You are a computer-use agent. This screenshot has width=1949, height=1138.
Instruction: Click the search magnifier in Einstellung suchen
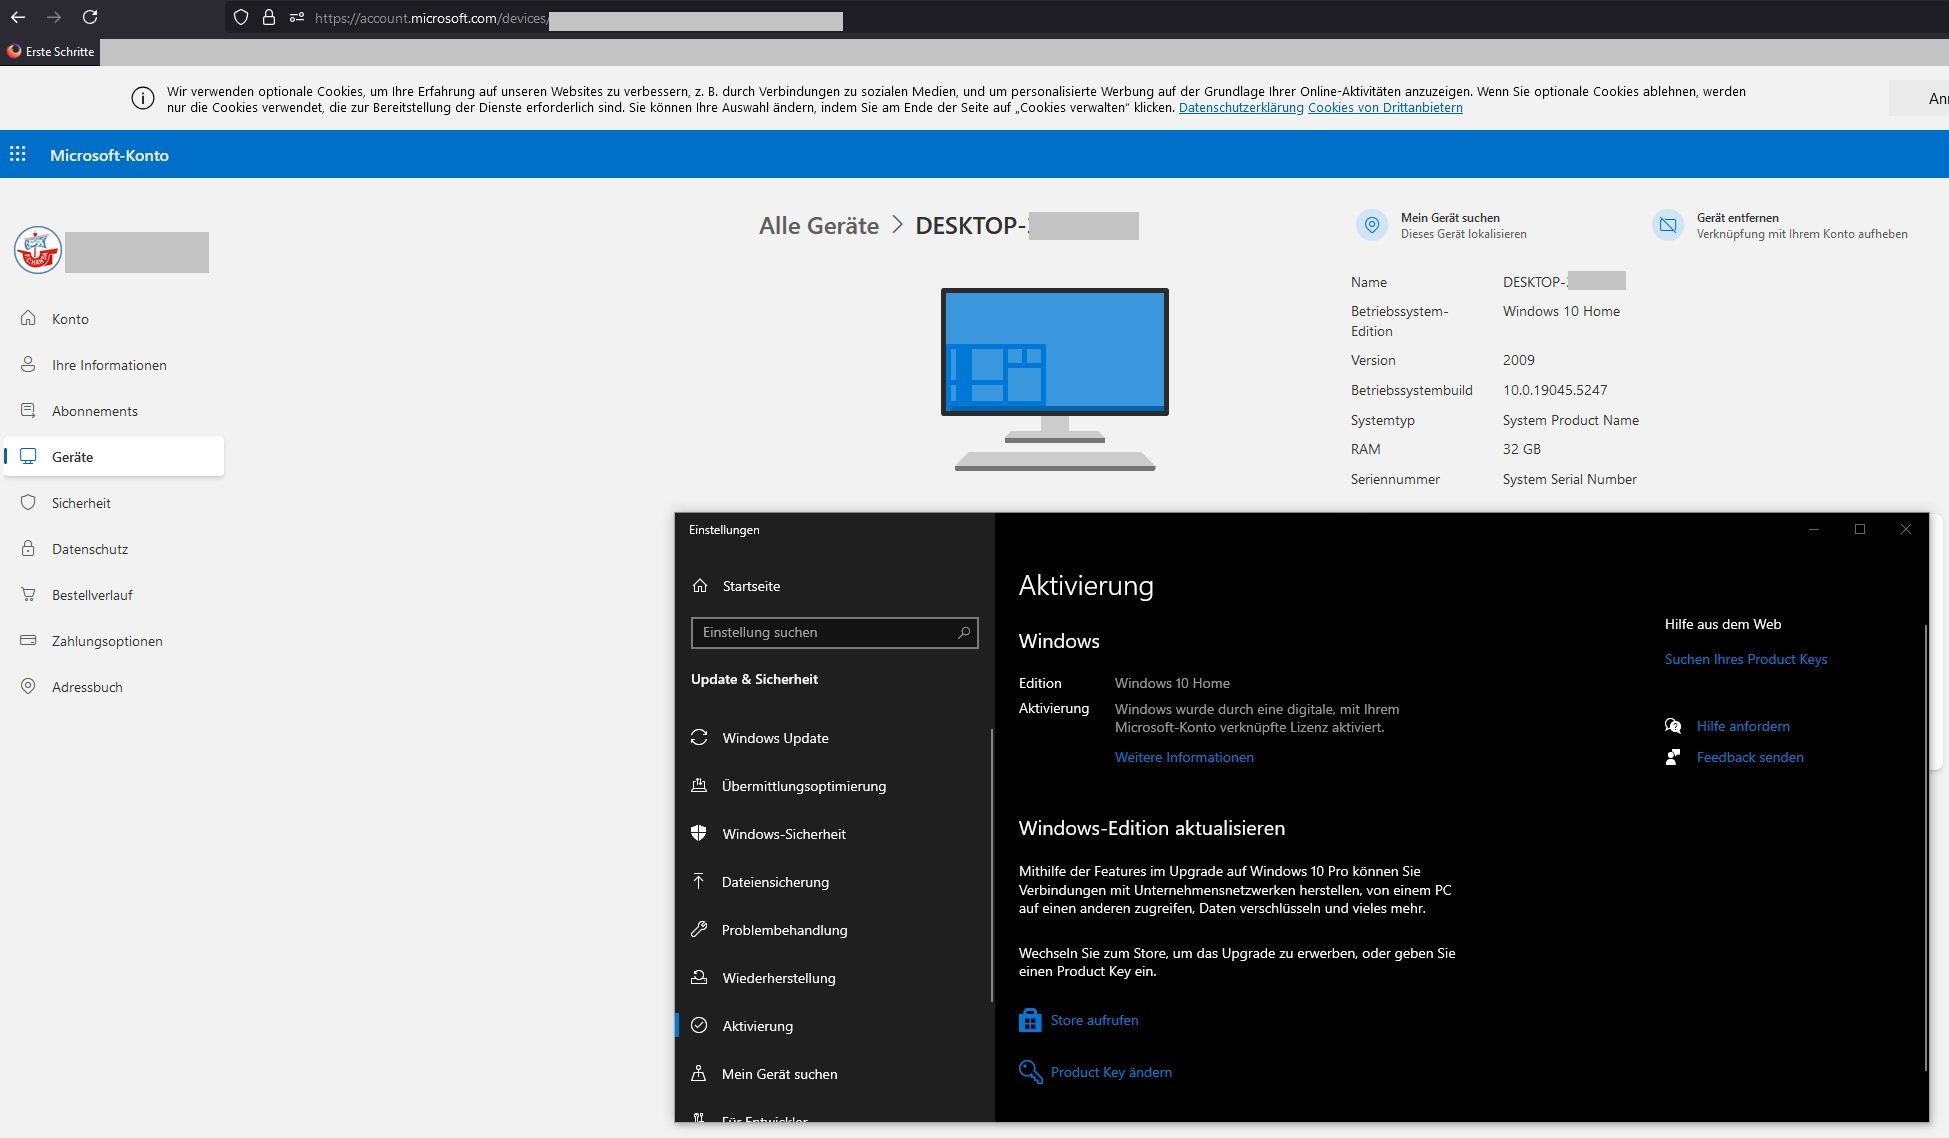pyautogui.click(x=964, y=632)
